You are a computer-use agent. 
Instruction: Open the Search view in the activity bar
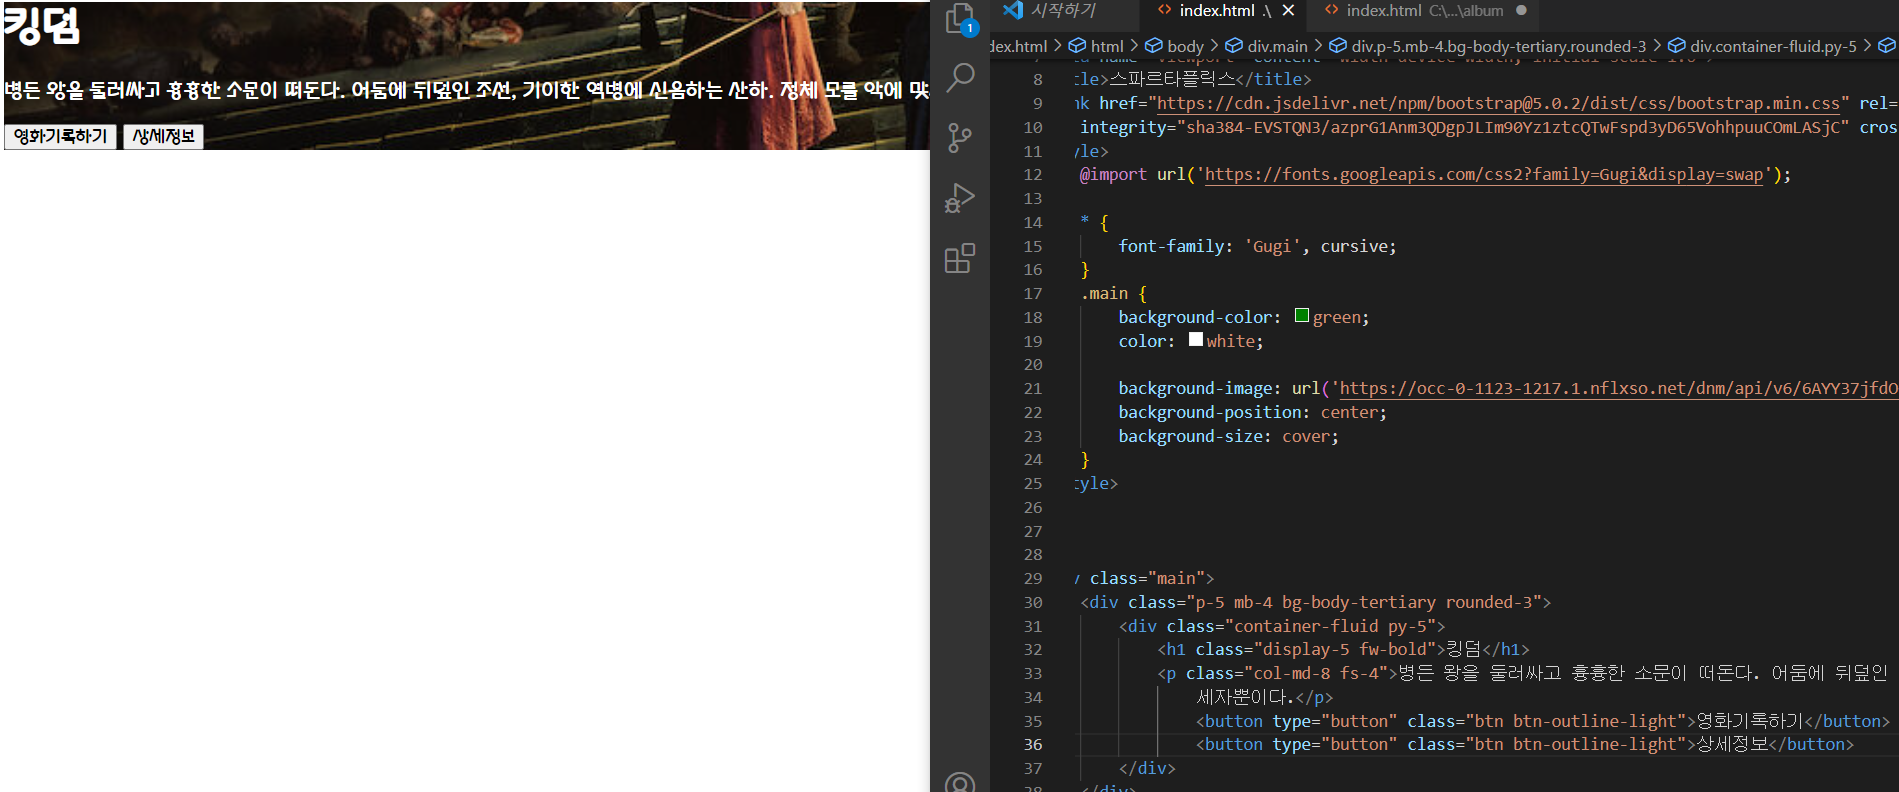(960, 77)
